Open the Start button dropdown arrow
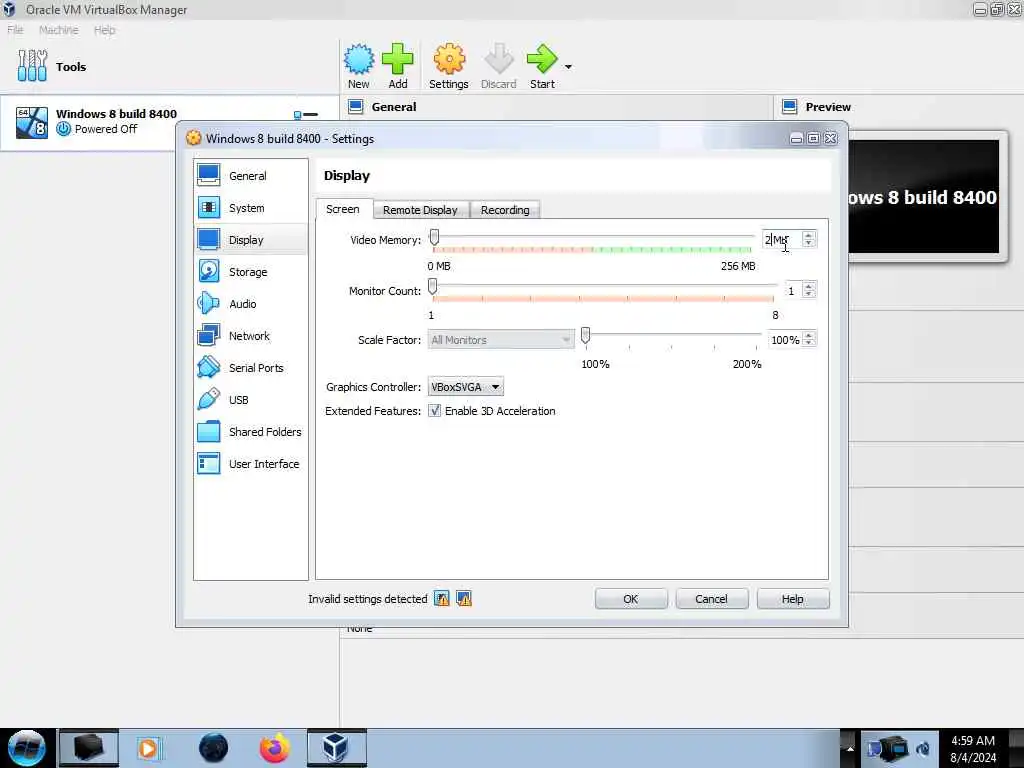 [x=568, y=67]
